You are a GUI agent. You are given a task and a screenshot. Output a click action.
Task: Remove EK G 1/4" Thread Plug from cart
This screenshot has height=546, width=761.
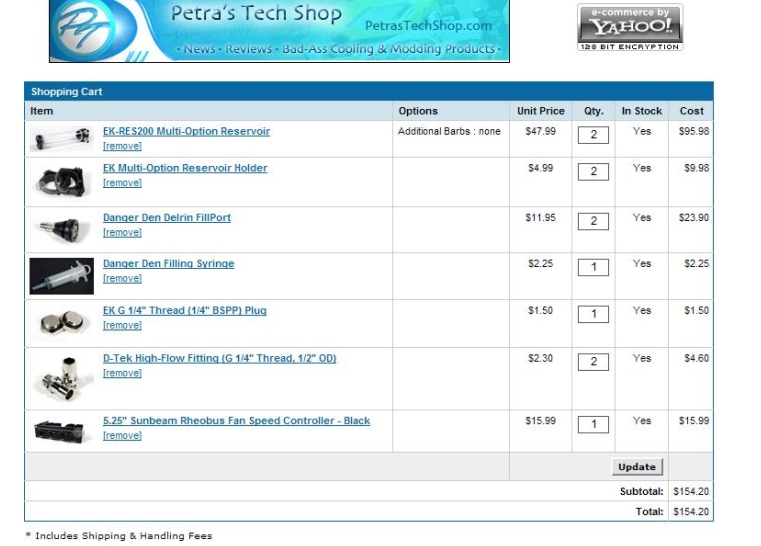pyautogui.click(x=122, y=325)
